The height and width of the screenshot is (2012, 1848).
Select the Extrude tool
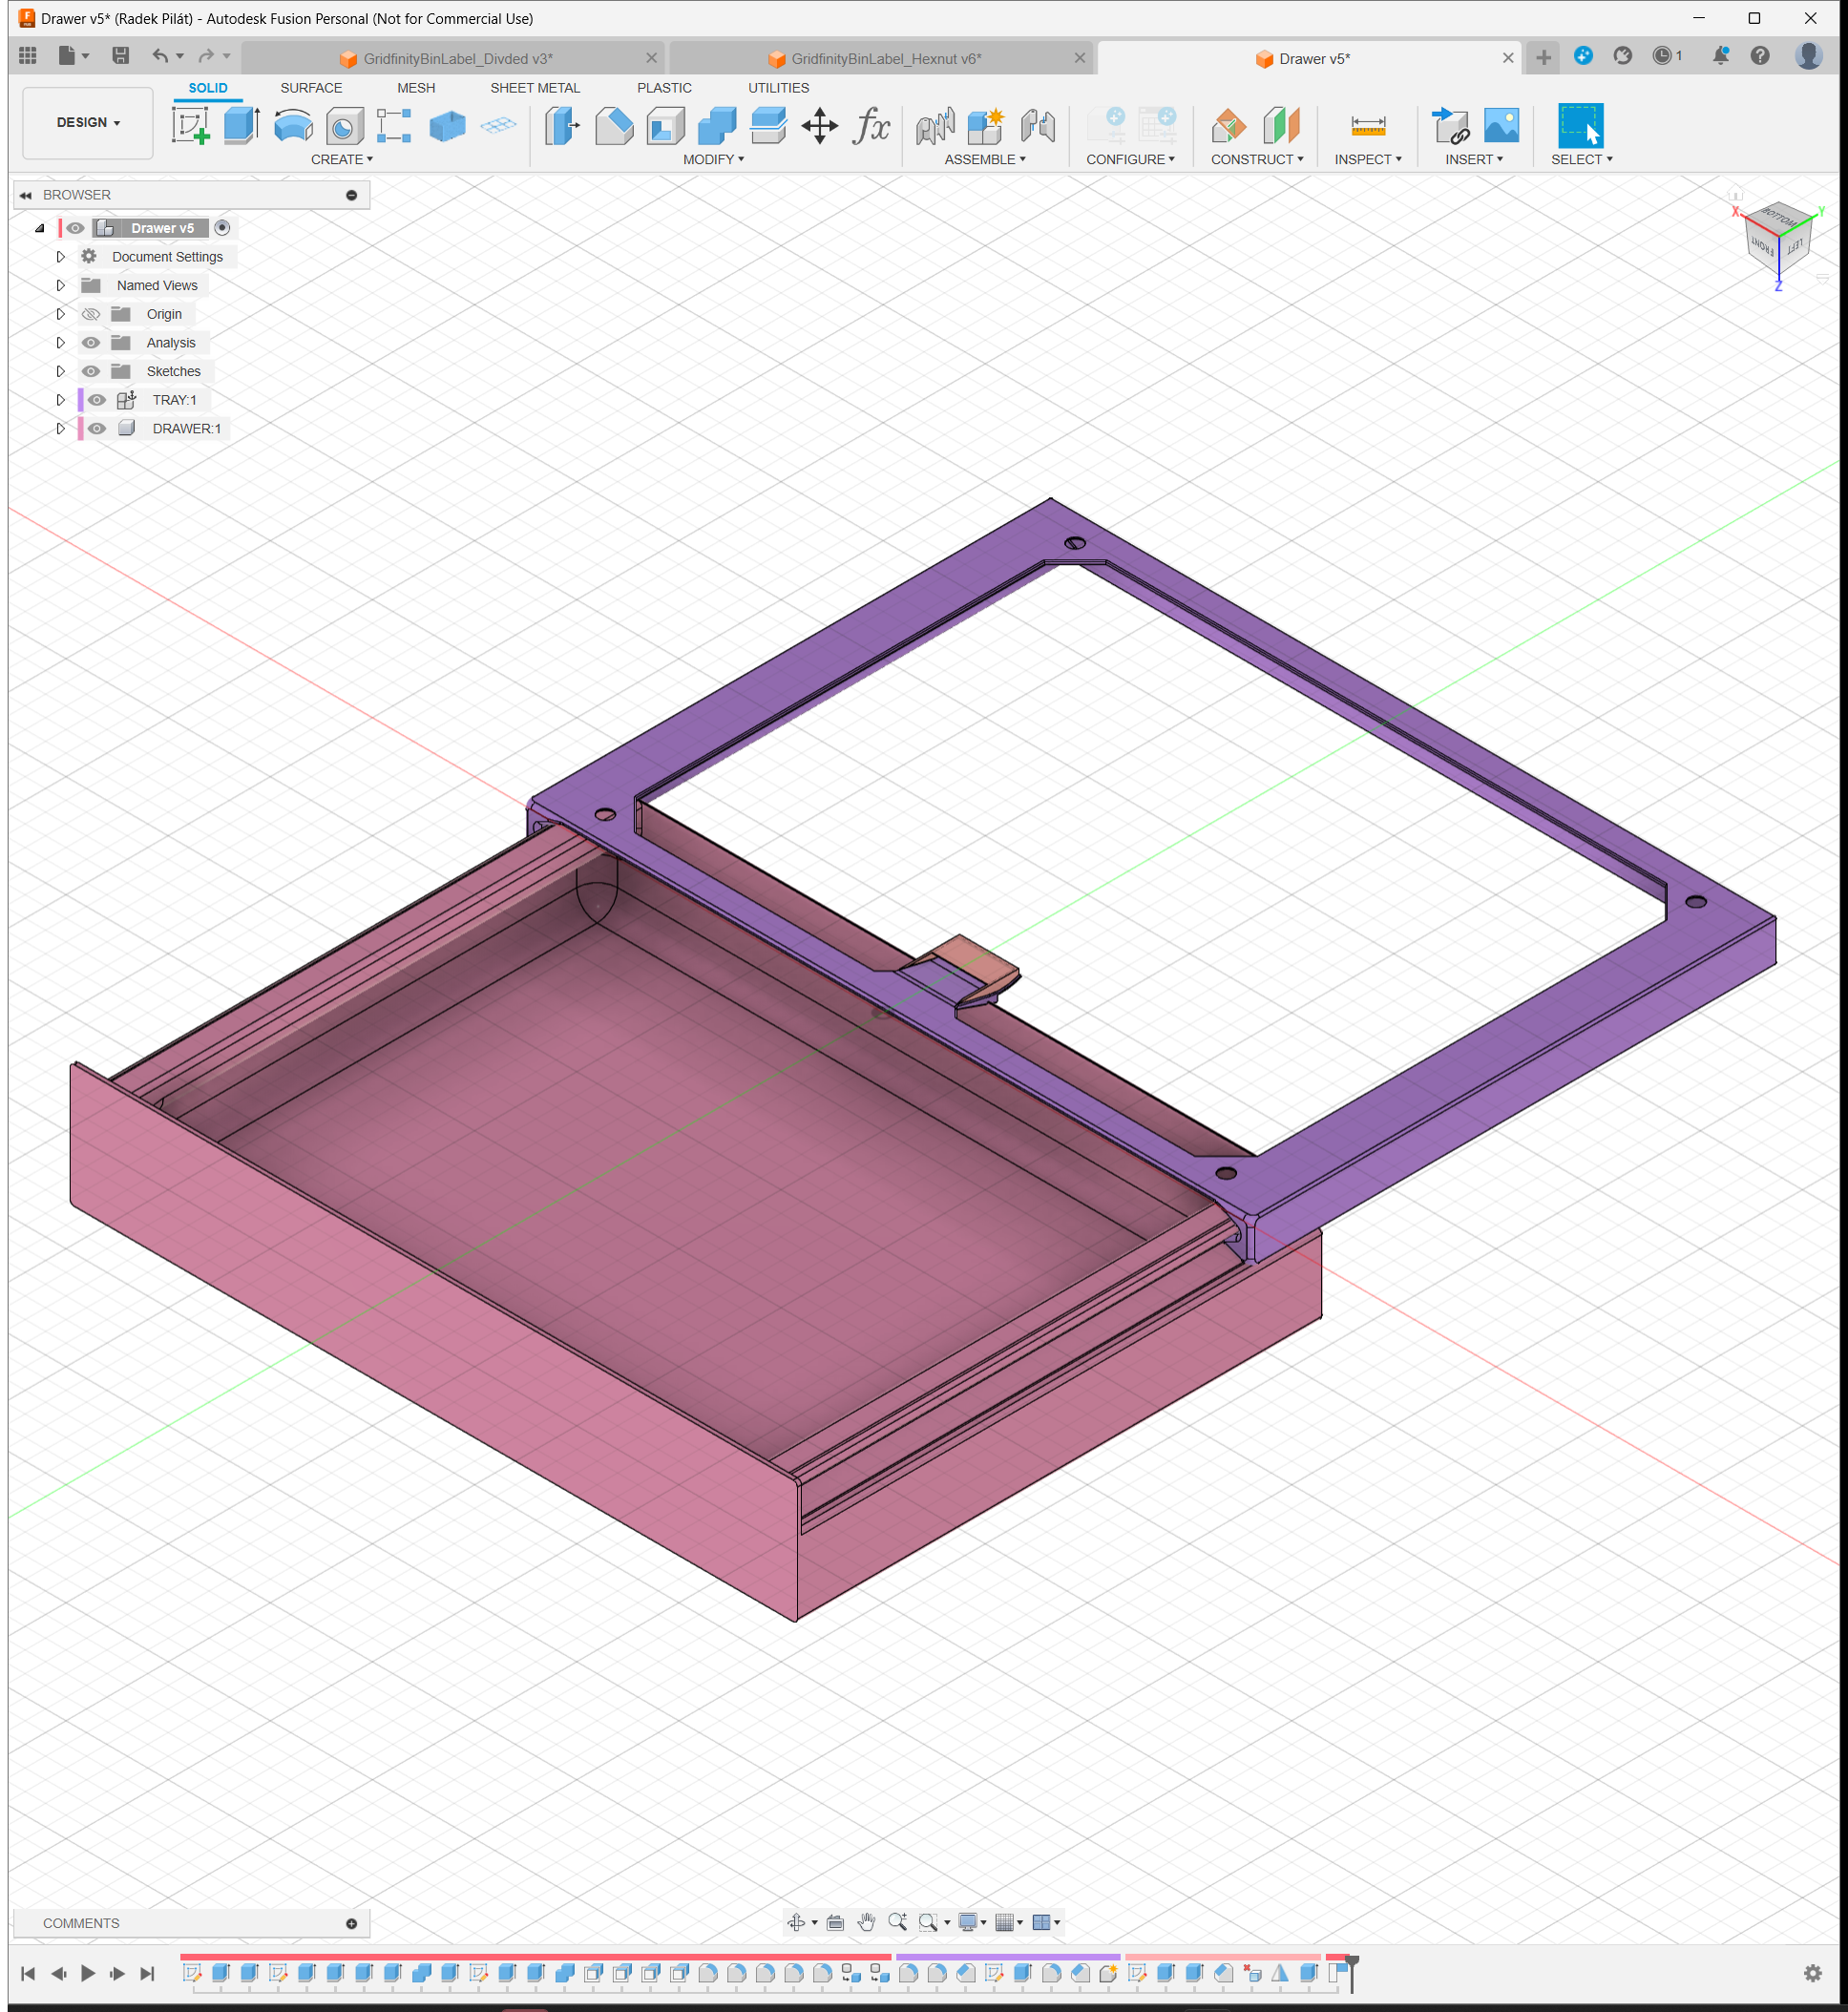pyautogui.click(x=241, y=126)
